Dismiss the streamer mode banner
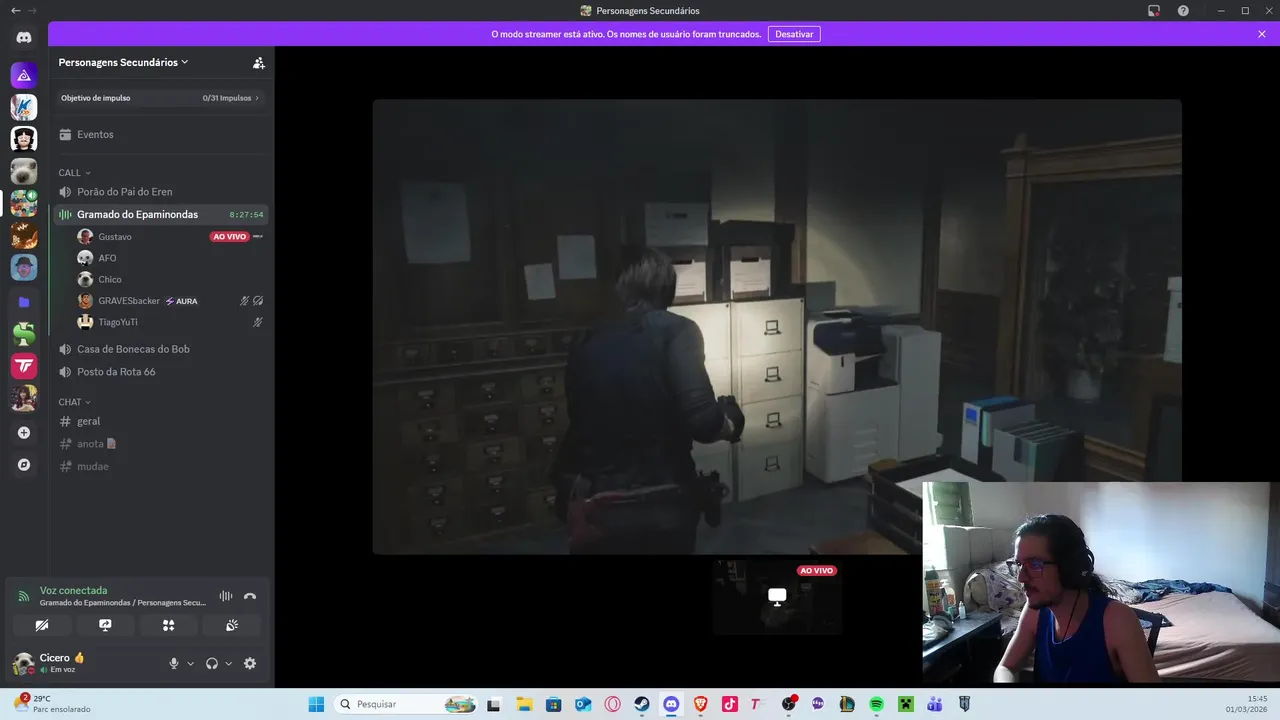Viewport: 1280px width, 720px height. [x=1262, y=34]
